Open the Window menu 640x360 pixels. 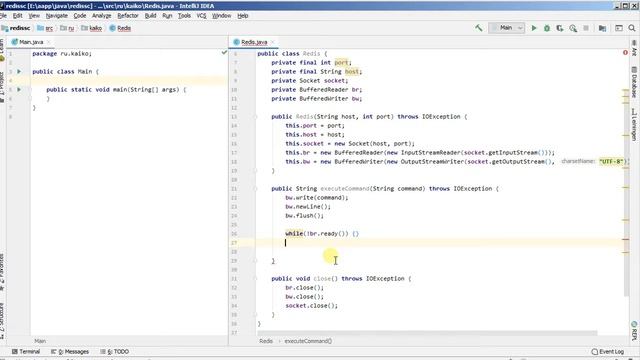click(x=222, y=16)
